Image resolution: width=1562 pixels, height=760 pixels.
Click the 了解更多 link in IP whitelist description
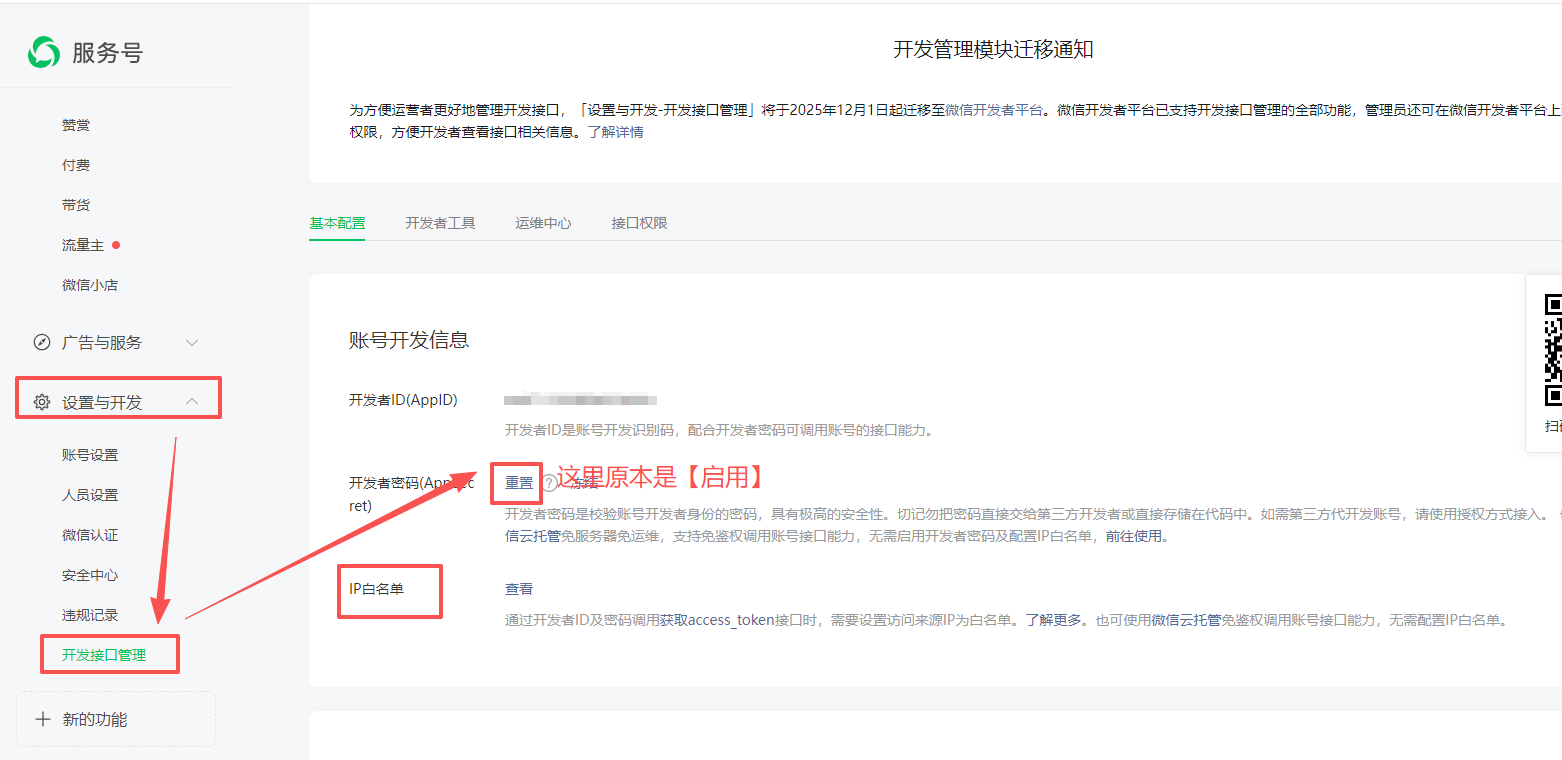[x=1054, y=620]
